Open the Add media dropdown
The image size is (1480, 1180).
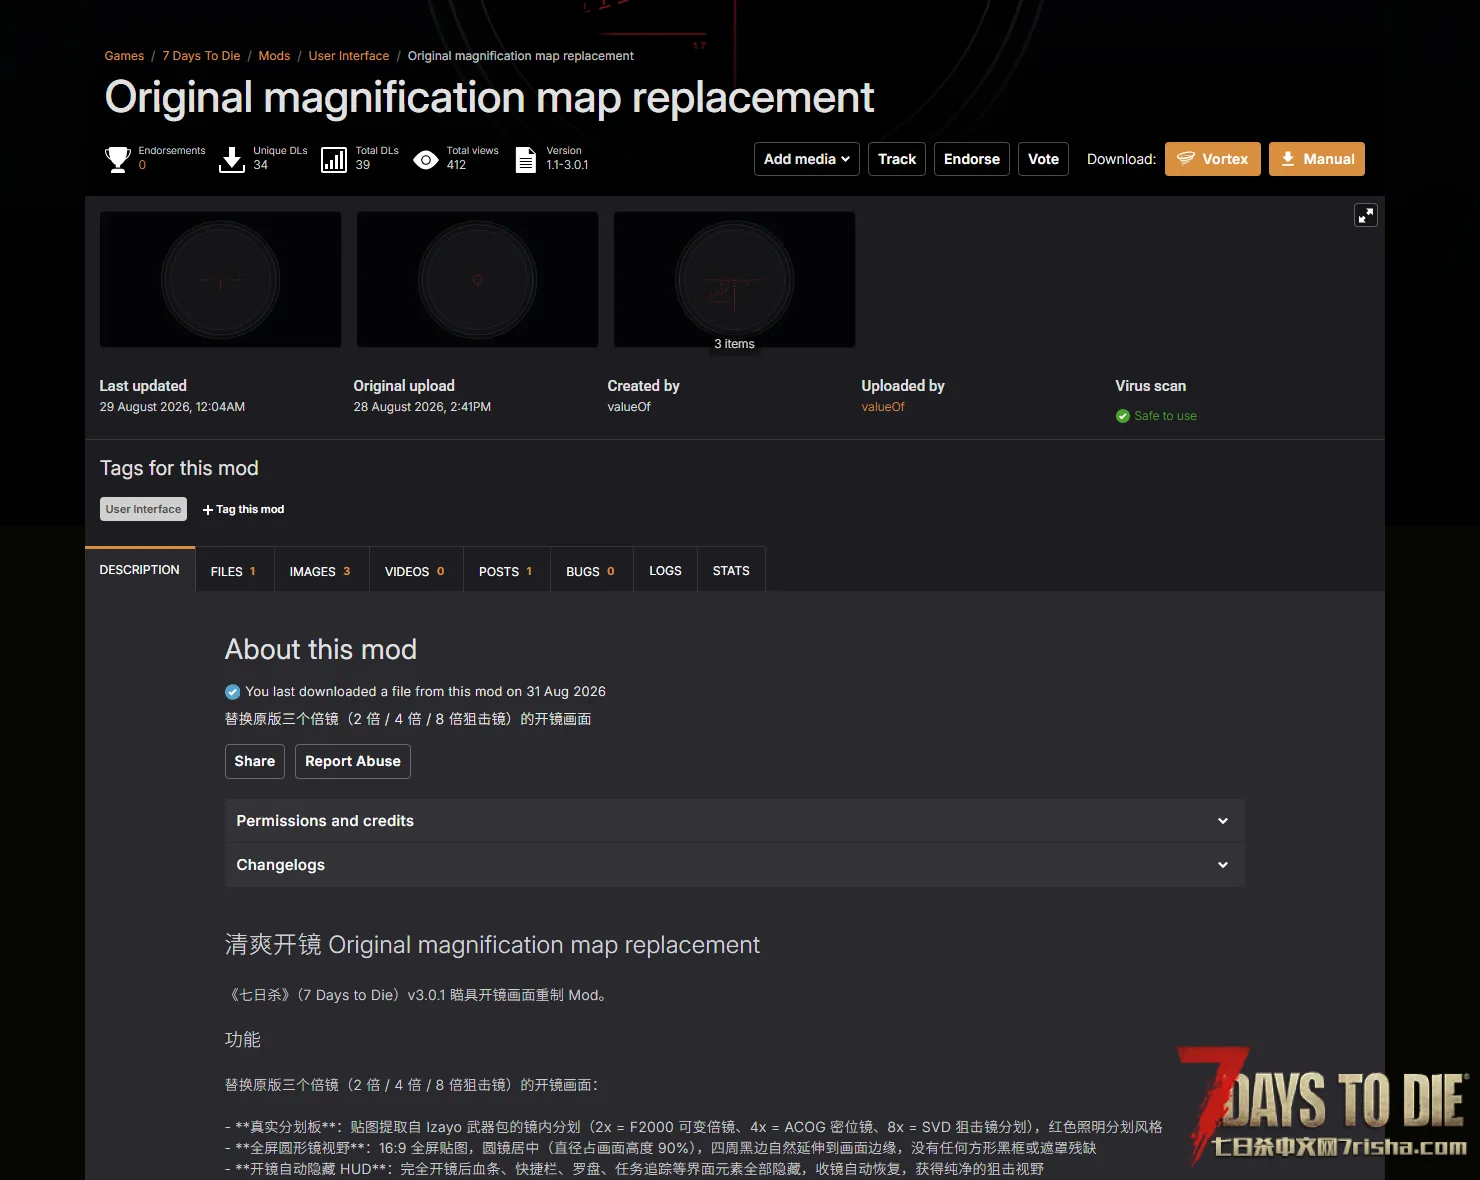(807, 159)
